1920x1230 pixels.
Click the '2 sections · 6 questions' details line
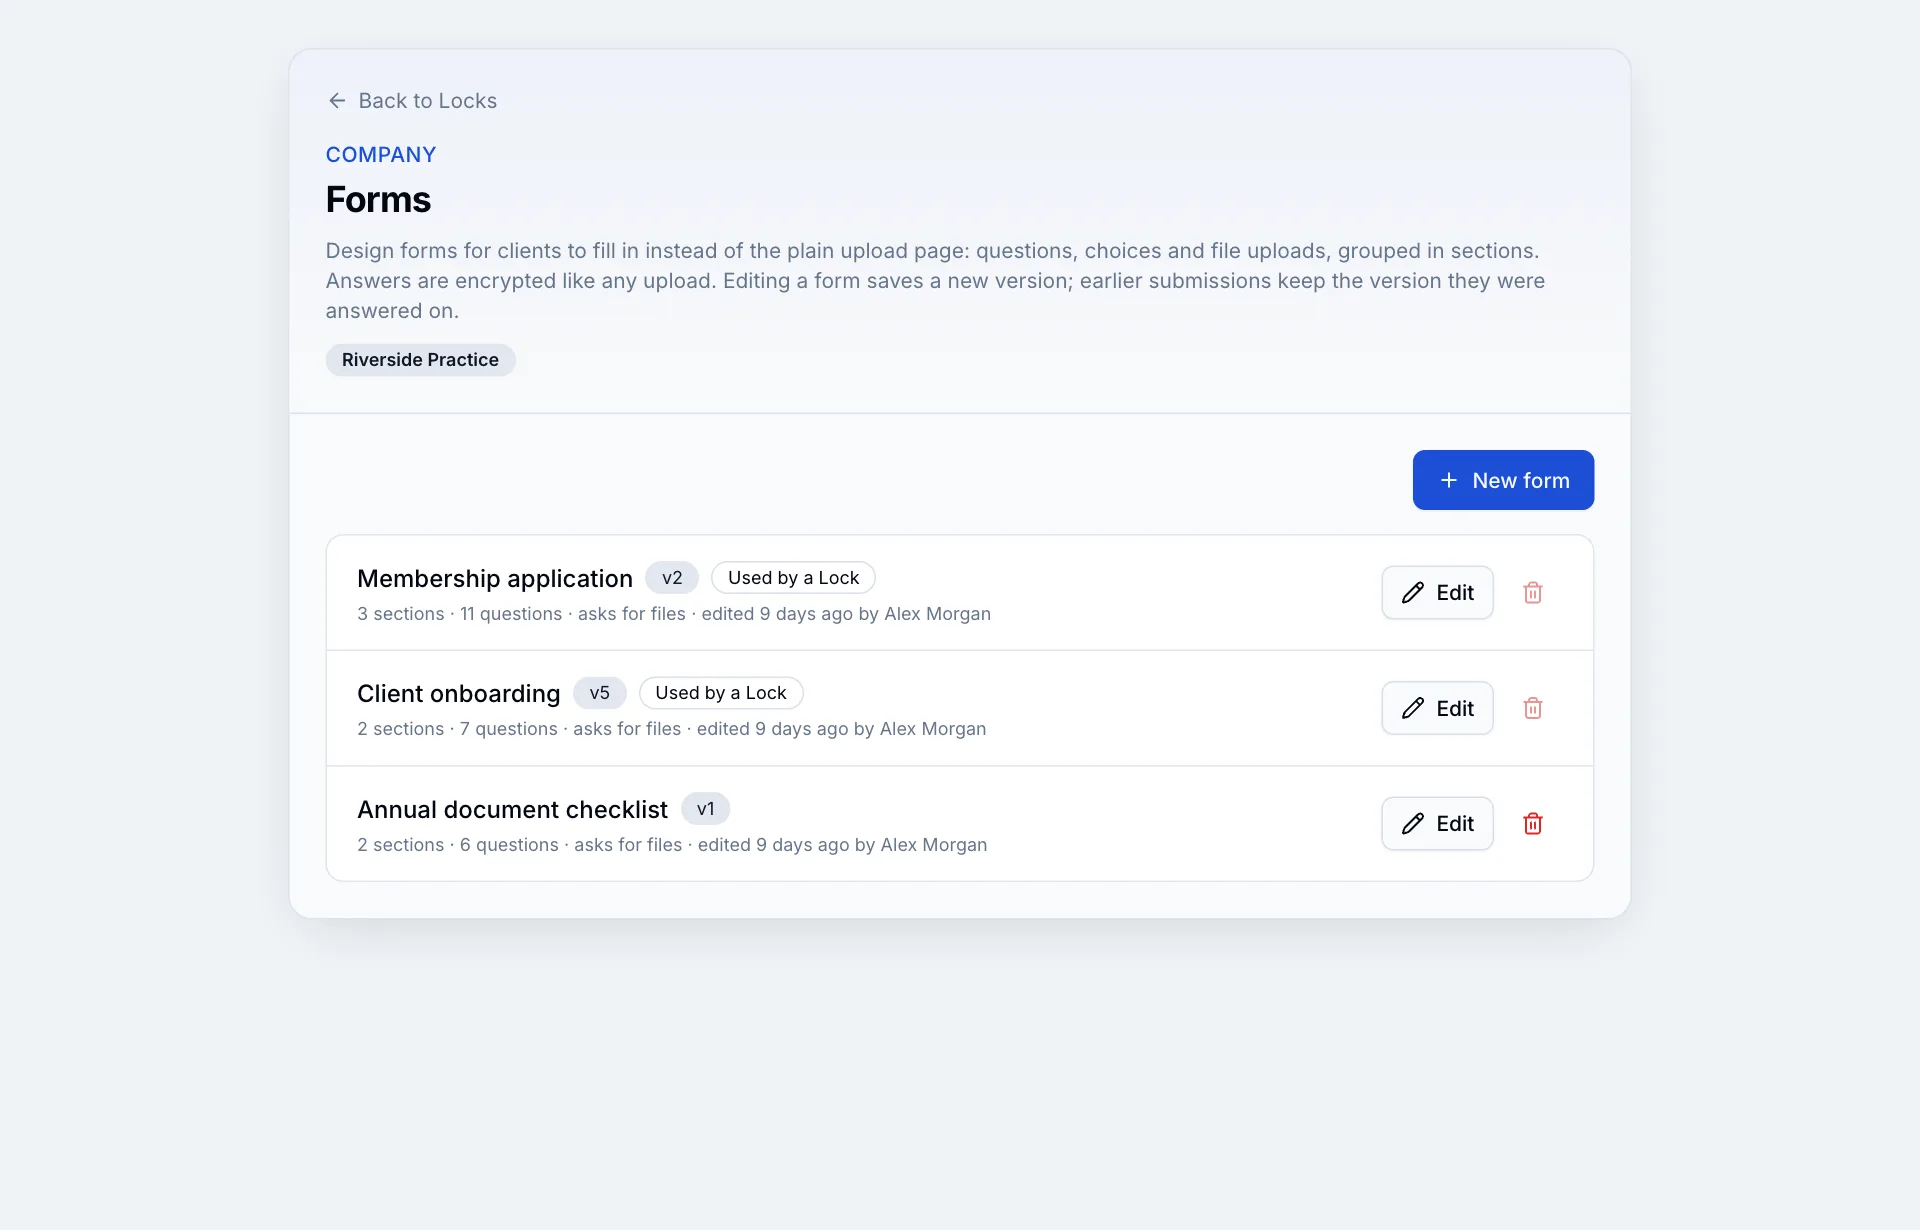(672, 845)
